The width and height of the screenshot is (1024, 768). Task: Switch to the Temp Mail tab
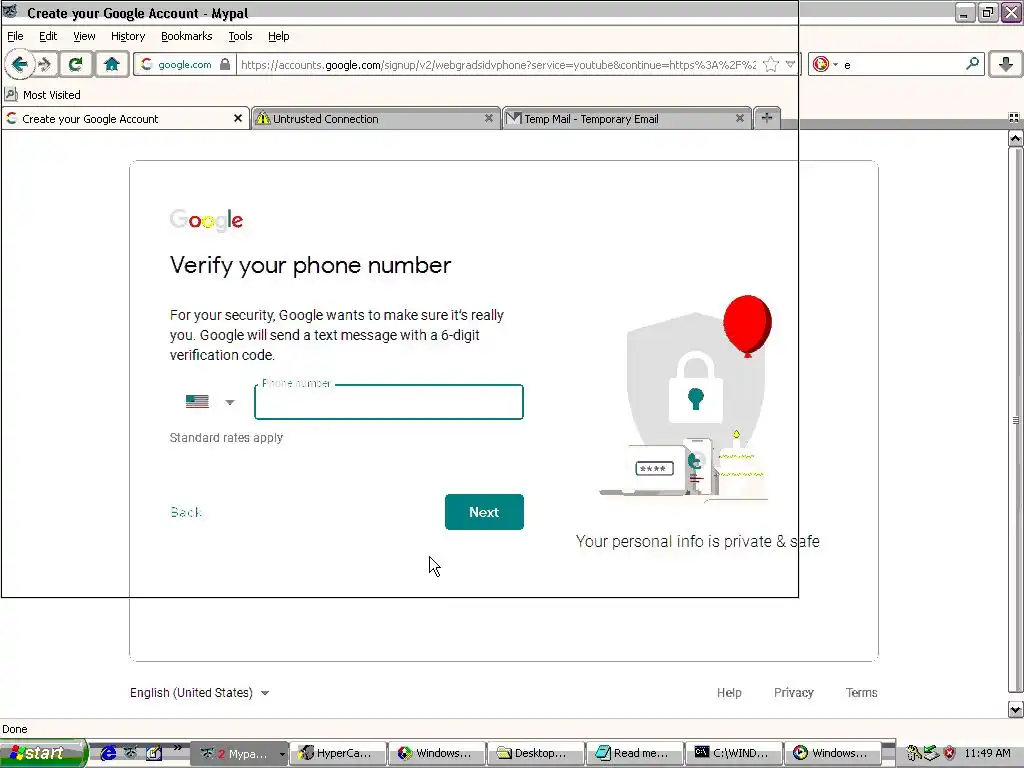click(x=626, y=119)
